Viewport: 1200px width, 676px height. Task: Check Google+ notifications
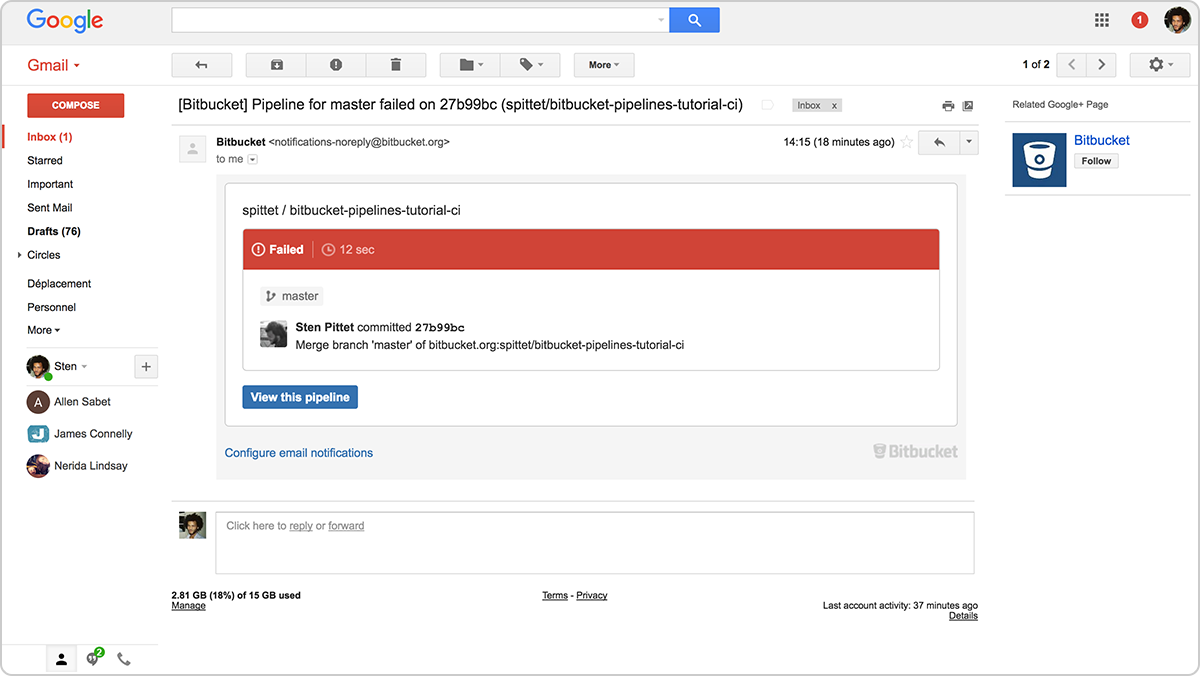pyautogui.click(x=1139, y=19)
